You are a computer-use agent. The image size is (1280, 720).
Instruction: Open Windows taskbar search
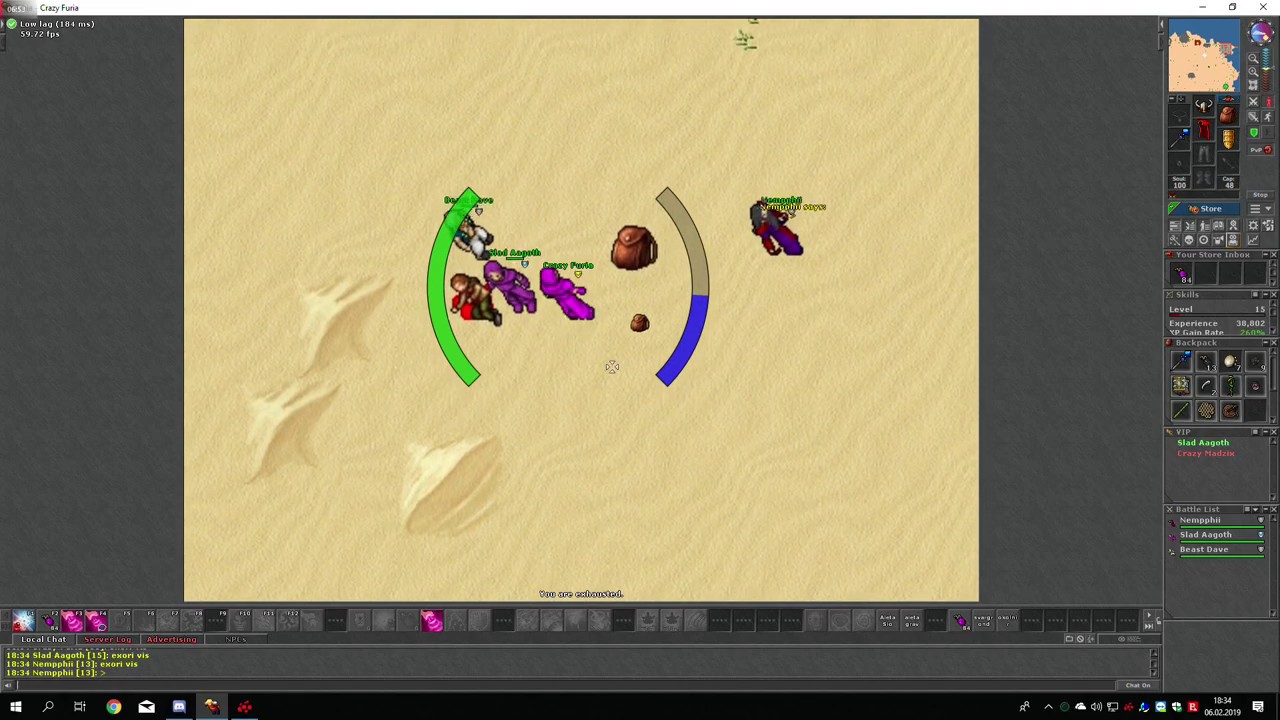pos(48,707)
